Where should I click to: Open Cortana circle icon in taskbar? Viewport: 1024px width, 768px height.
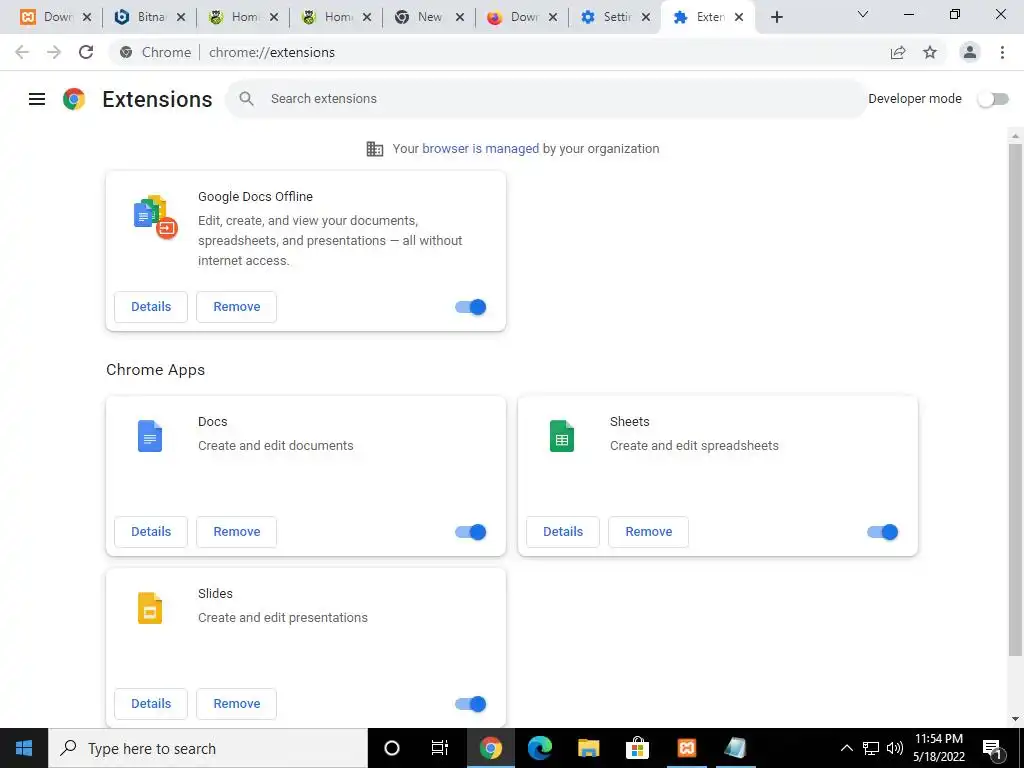(392, 748)
